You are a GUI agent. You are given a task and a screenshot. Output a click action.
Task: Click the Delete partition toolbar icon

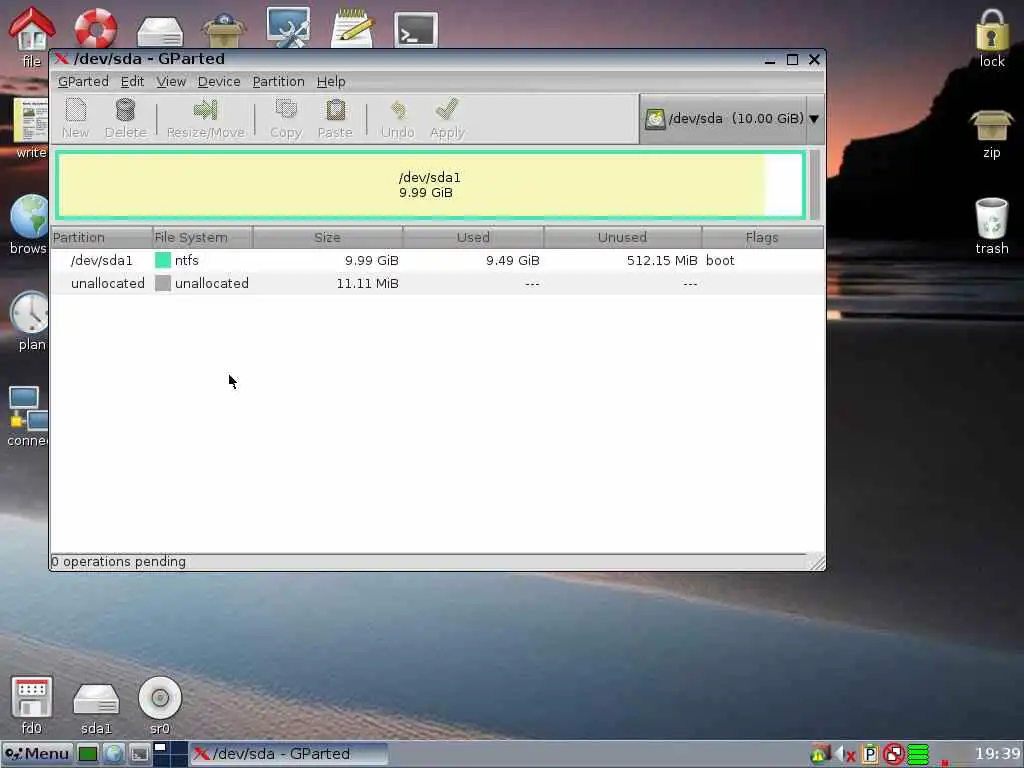point(125,118)
